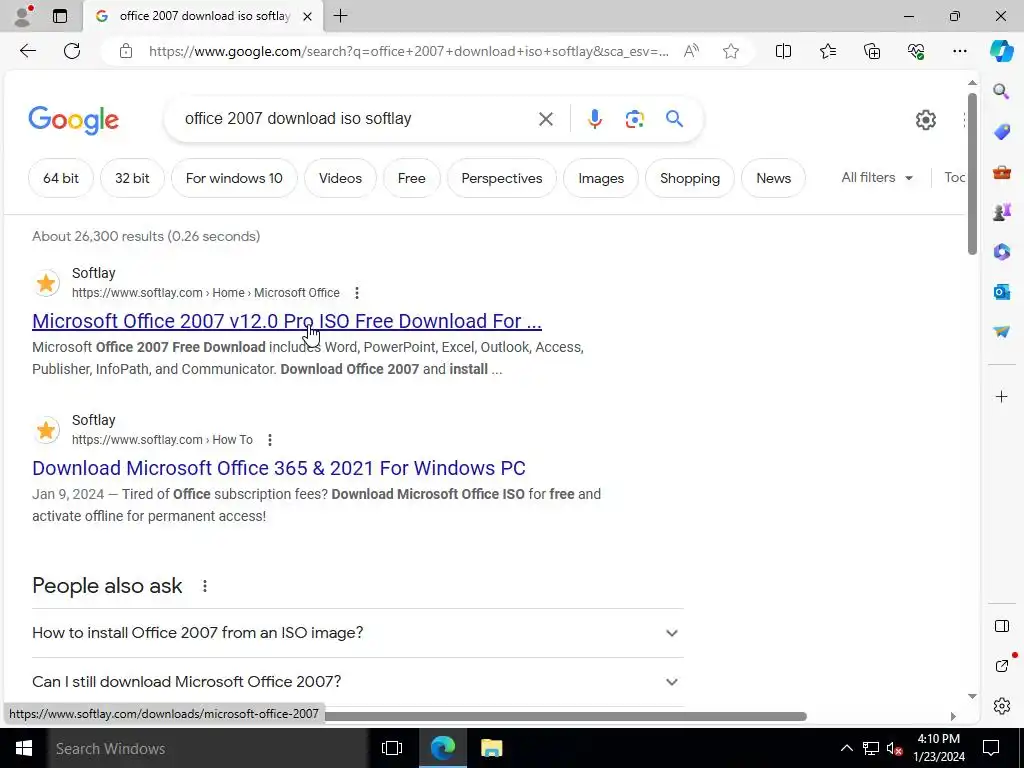The height and width of the screenshot is (768, 1024).
Task: Open Google quick settings gear
Action: click(x=925, y=120)
